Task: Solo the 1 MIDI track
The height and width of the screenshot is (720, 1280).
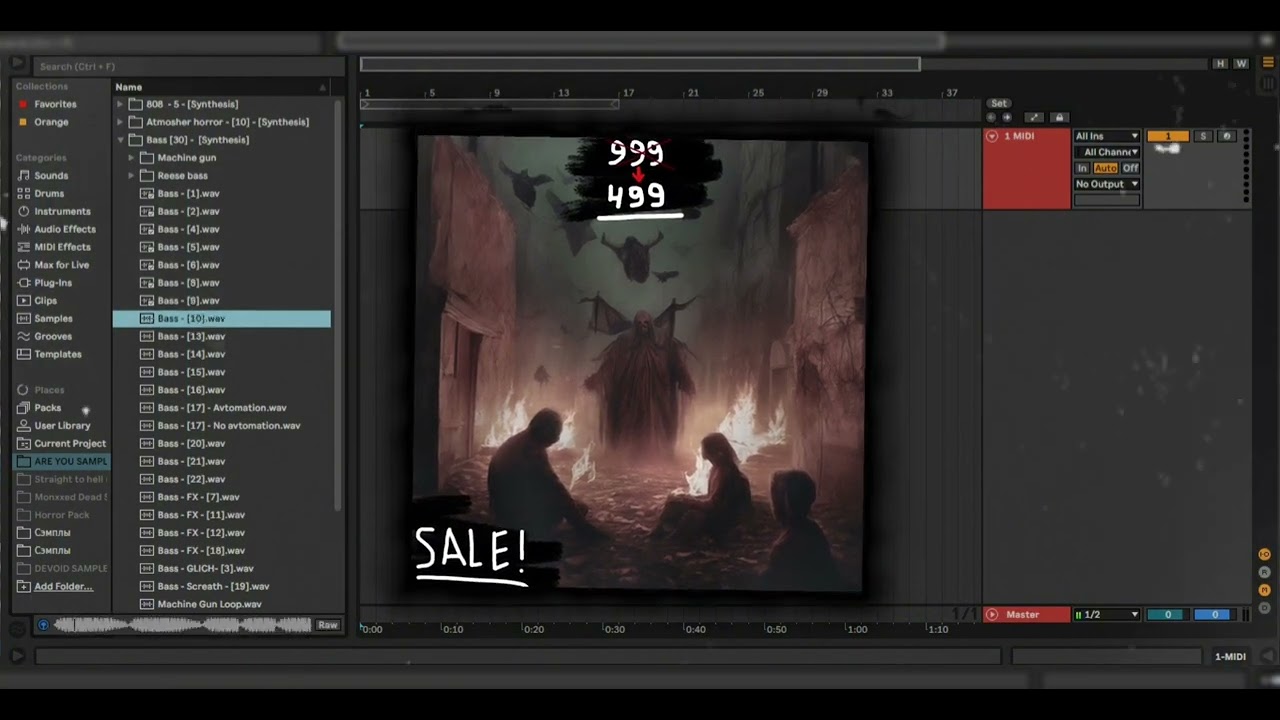Action: (1203, 136)
